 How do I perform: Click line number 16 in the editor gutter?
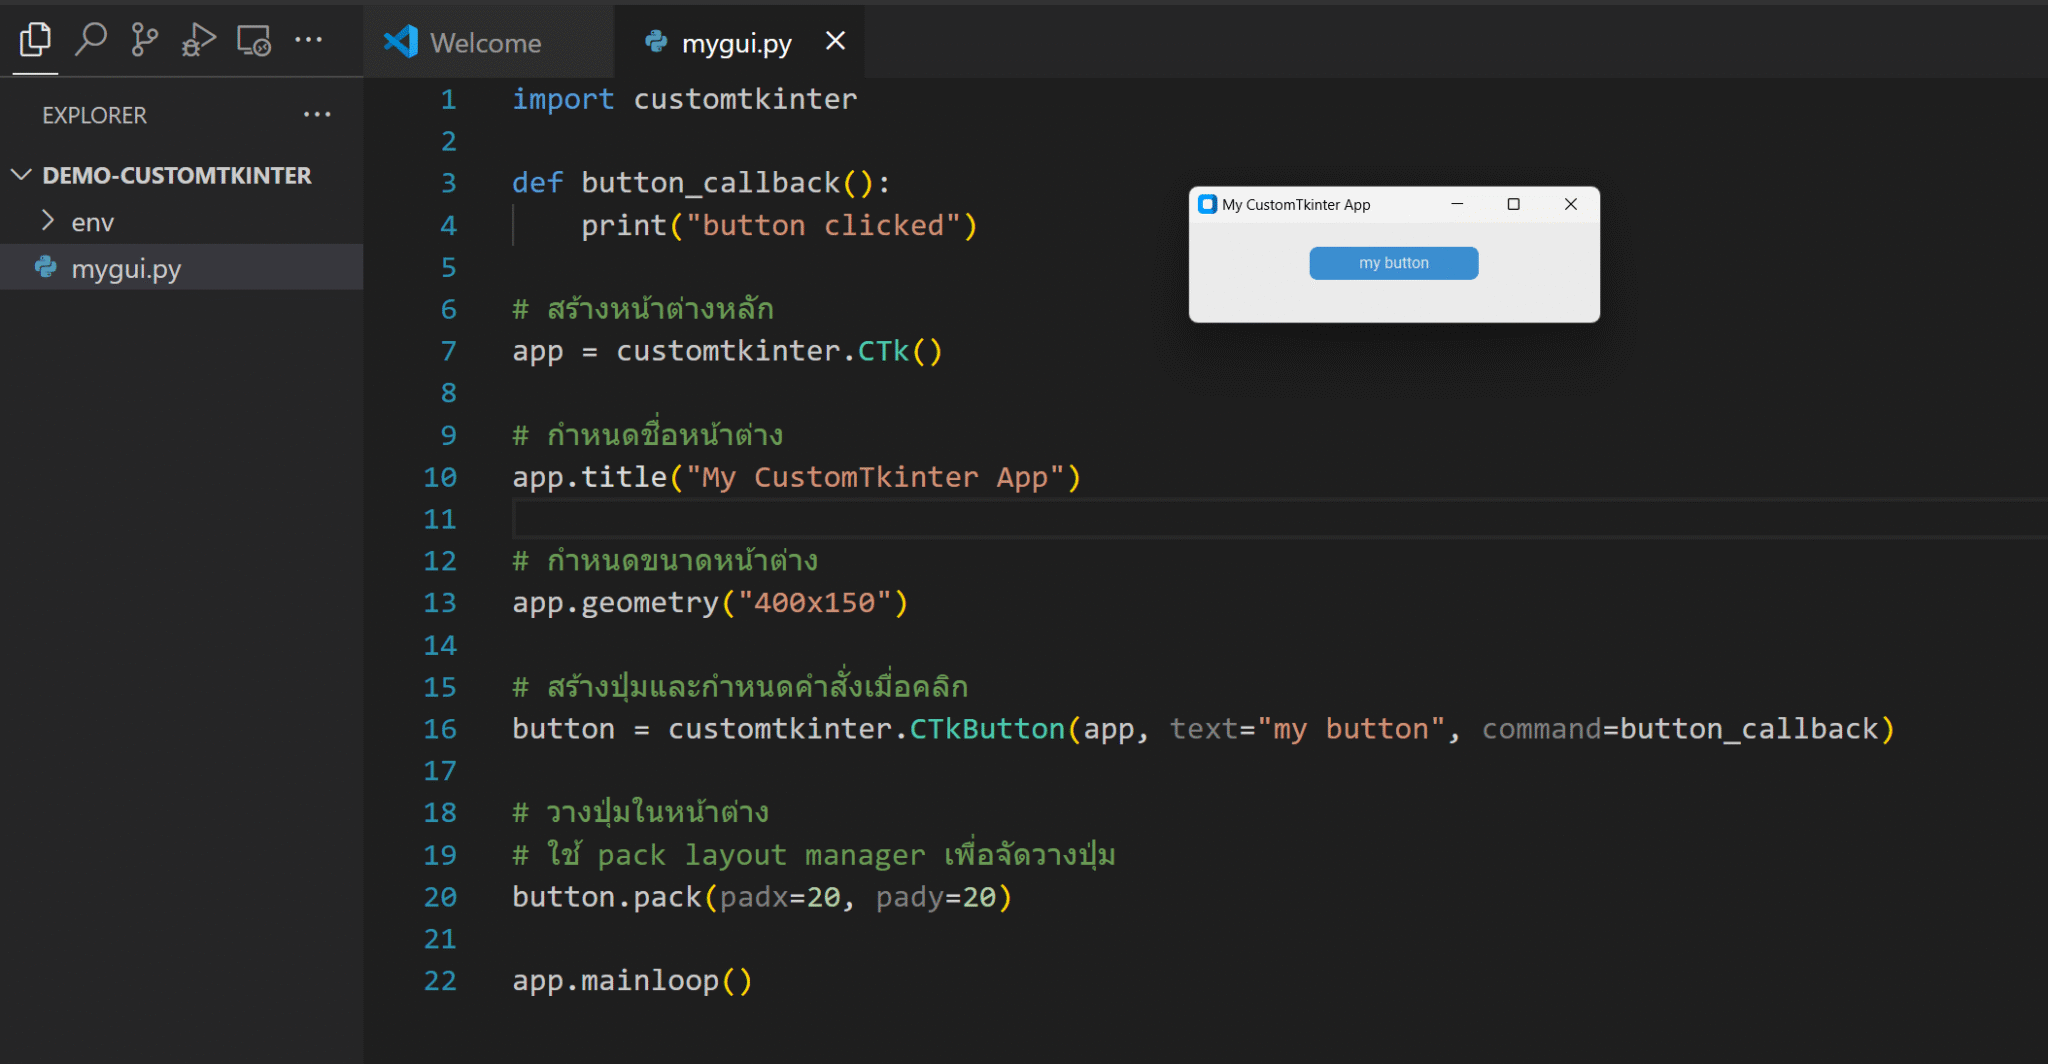click(440, 729)
